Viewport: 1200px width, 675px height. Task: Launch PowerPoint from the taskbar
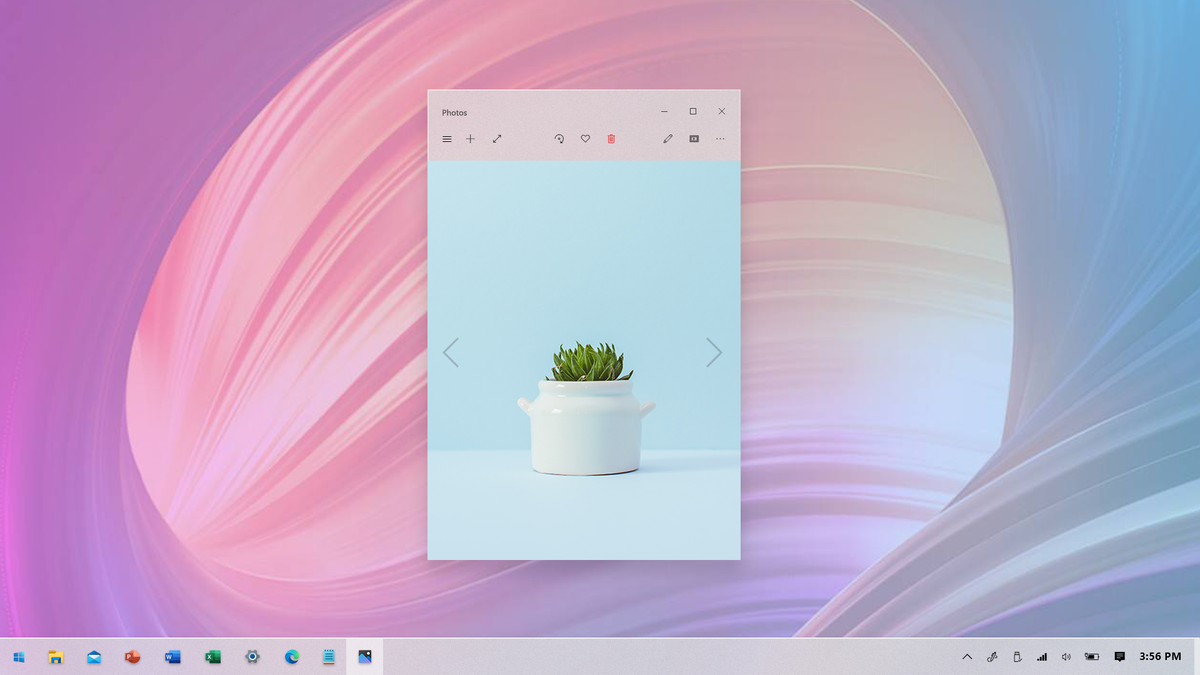[132, 657]
